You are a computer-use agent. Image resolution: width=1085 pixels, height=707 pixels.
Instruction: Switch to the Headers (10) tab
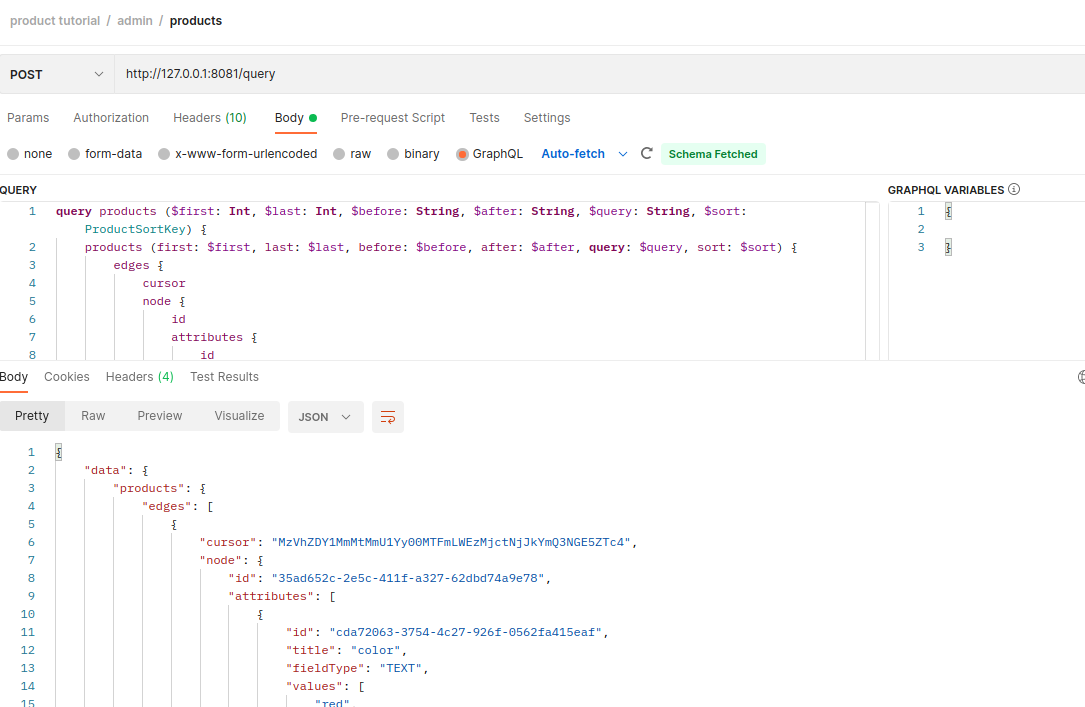click(209, 118)
